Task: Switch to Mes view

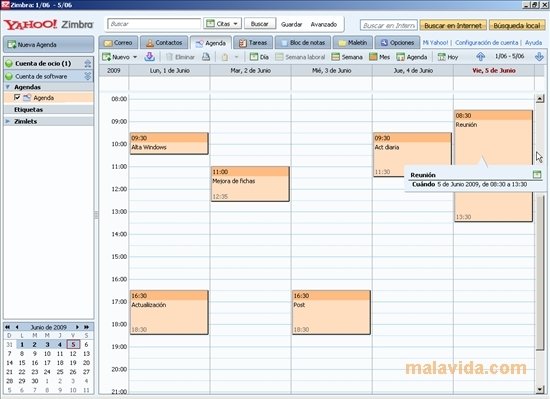Action: coord(380,57)
